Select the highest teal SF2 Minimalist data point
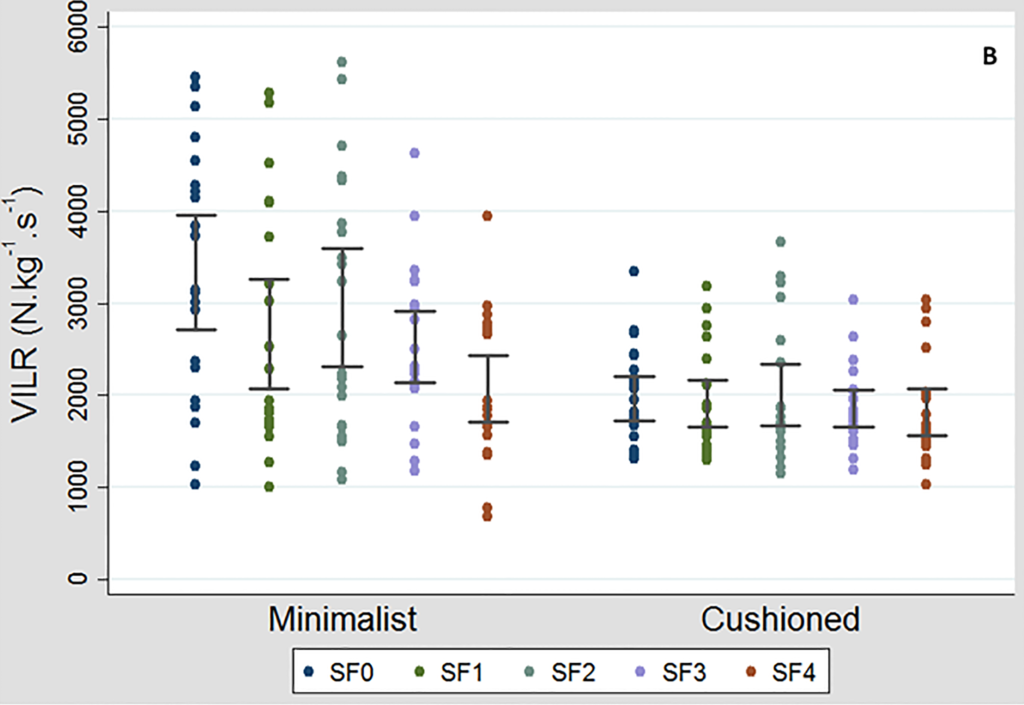Screen dimensions: 1024x705 [x=342, y=62]
